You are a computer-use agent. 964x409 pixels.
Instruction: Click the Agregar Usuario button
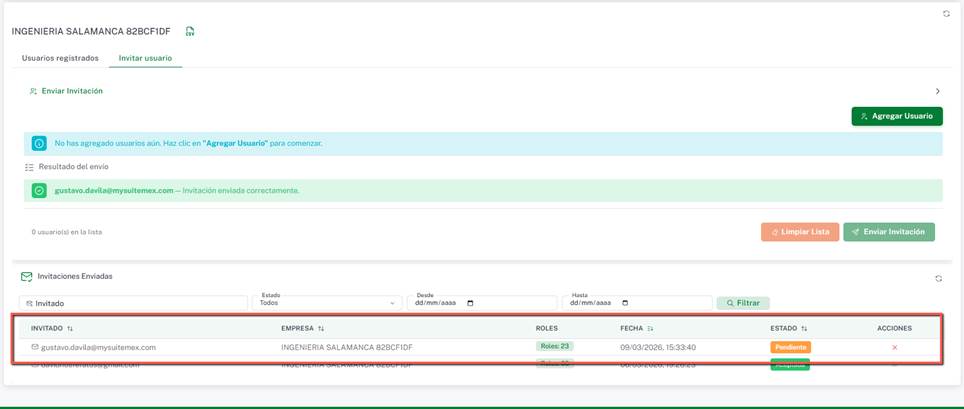pos(897,116)
